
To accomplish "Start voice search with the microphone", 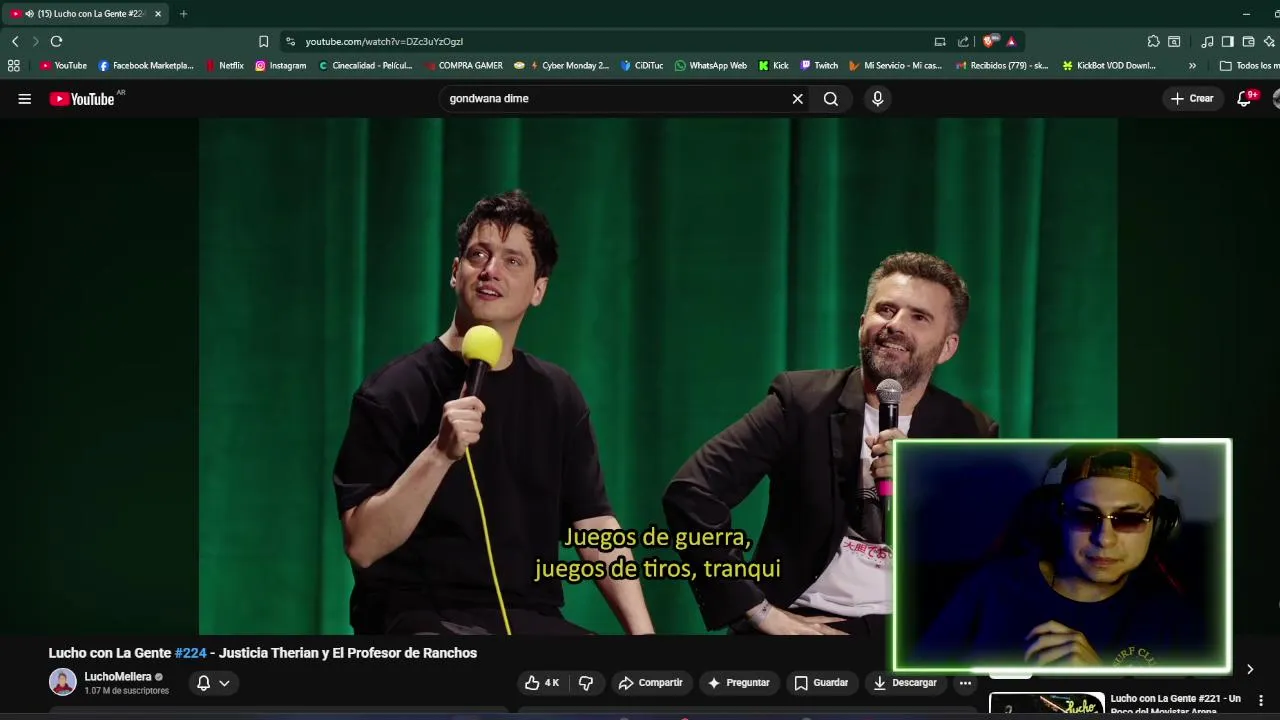I will click(x=877, y=98).
